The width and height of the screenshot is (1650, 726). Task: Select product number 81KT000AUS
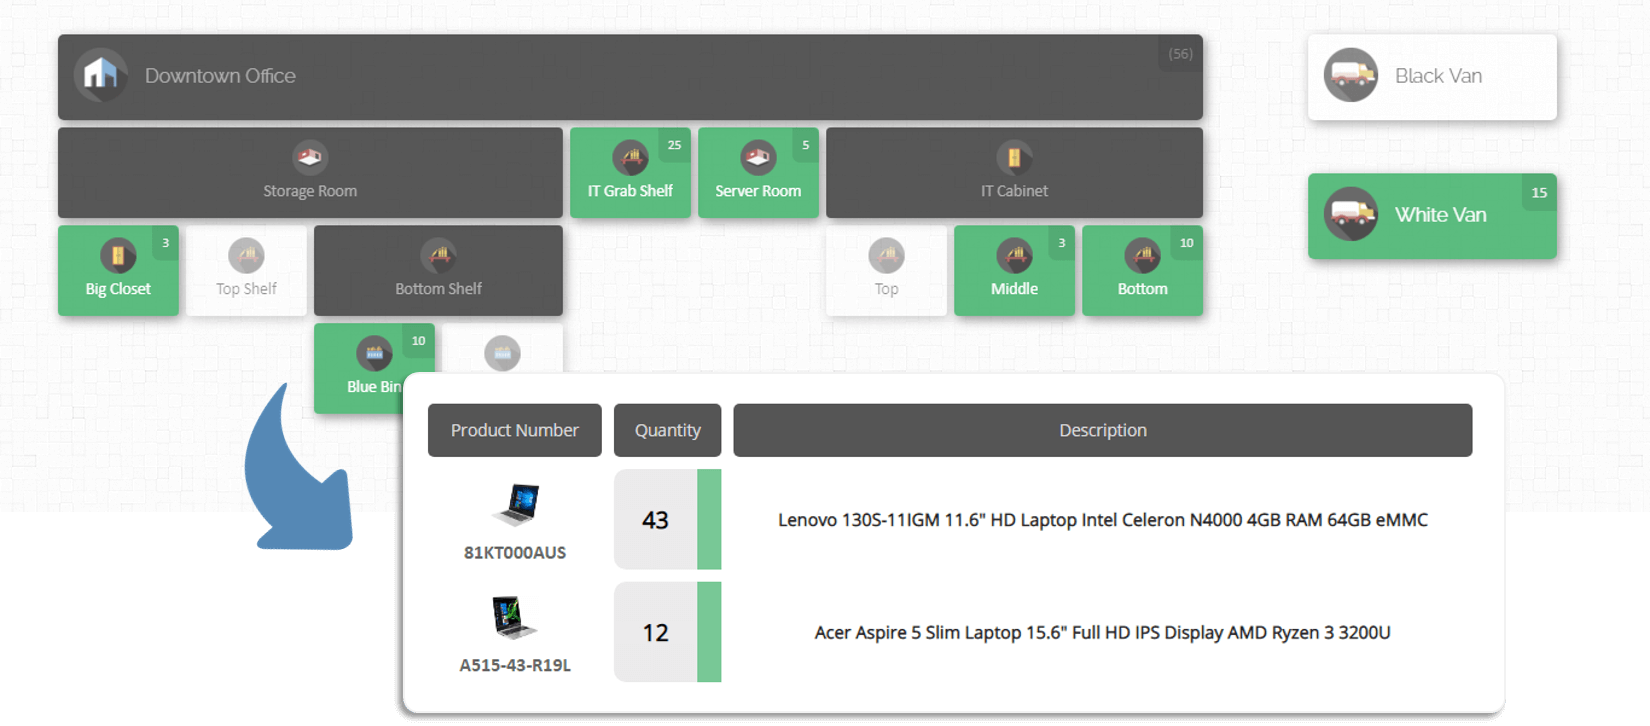click(515, 553)
